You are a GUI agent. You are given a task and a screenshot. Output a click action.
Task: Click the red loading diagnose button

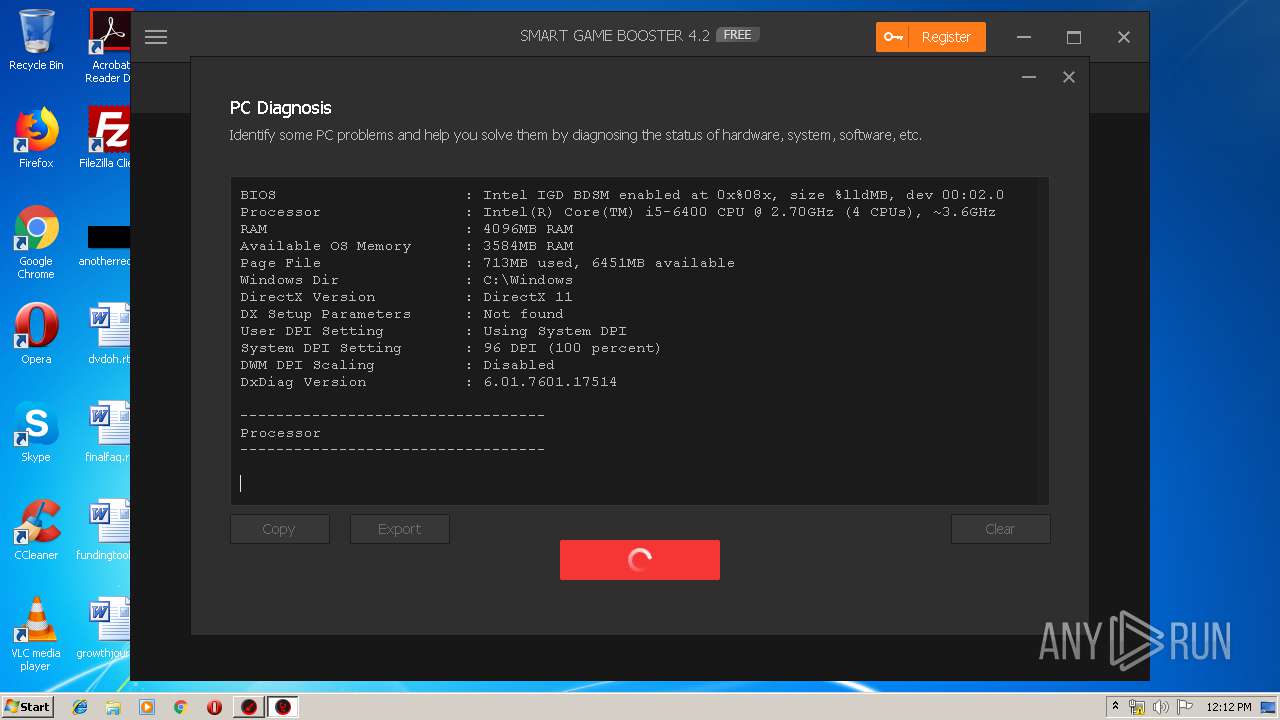pyautogui.click(x=640, y=560)
